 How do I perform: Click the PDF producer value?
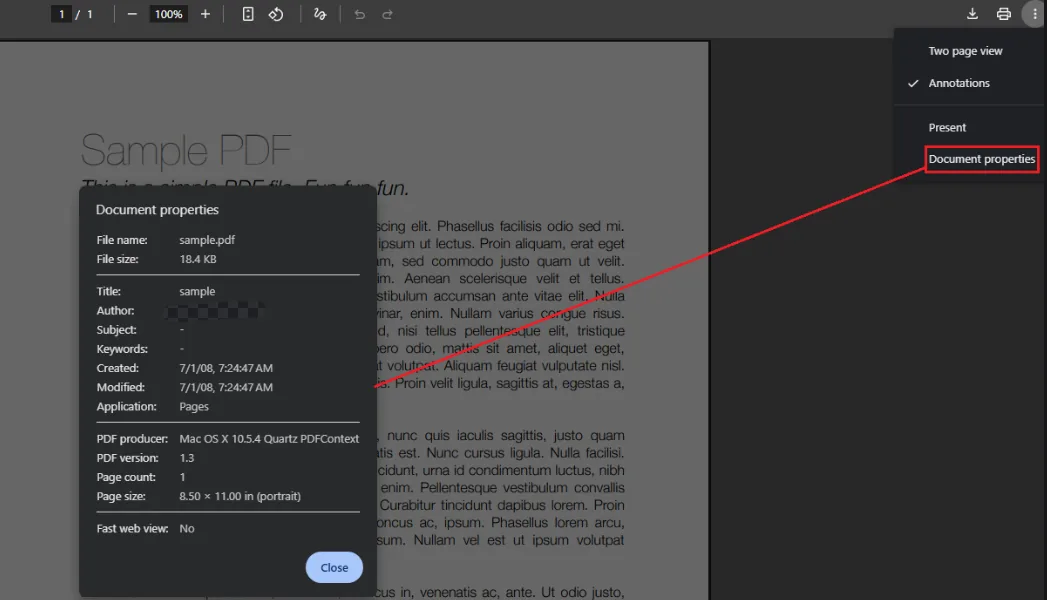tap(269, 438)
